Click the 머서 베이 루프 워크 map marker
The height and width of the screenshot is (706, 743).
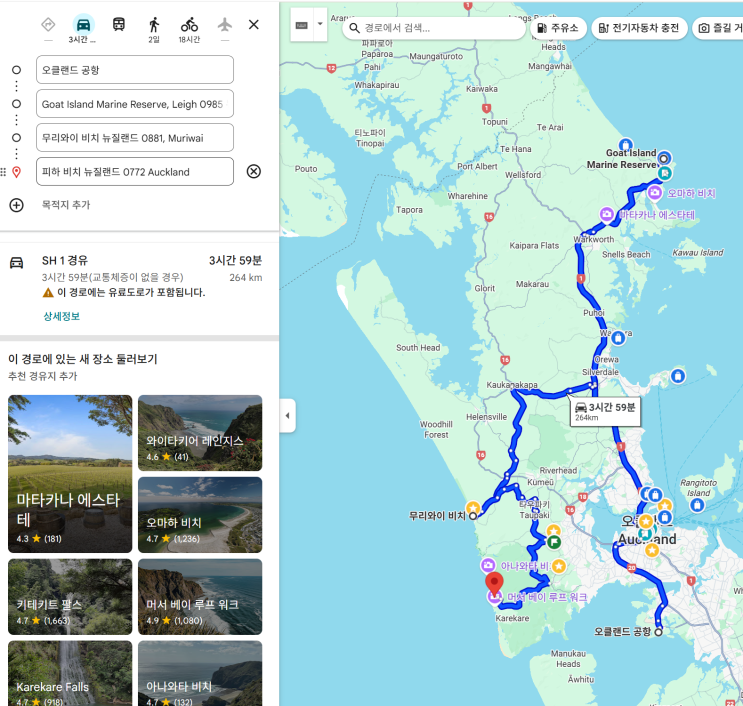pos(494,597)
